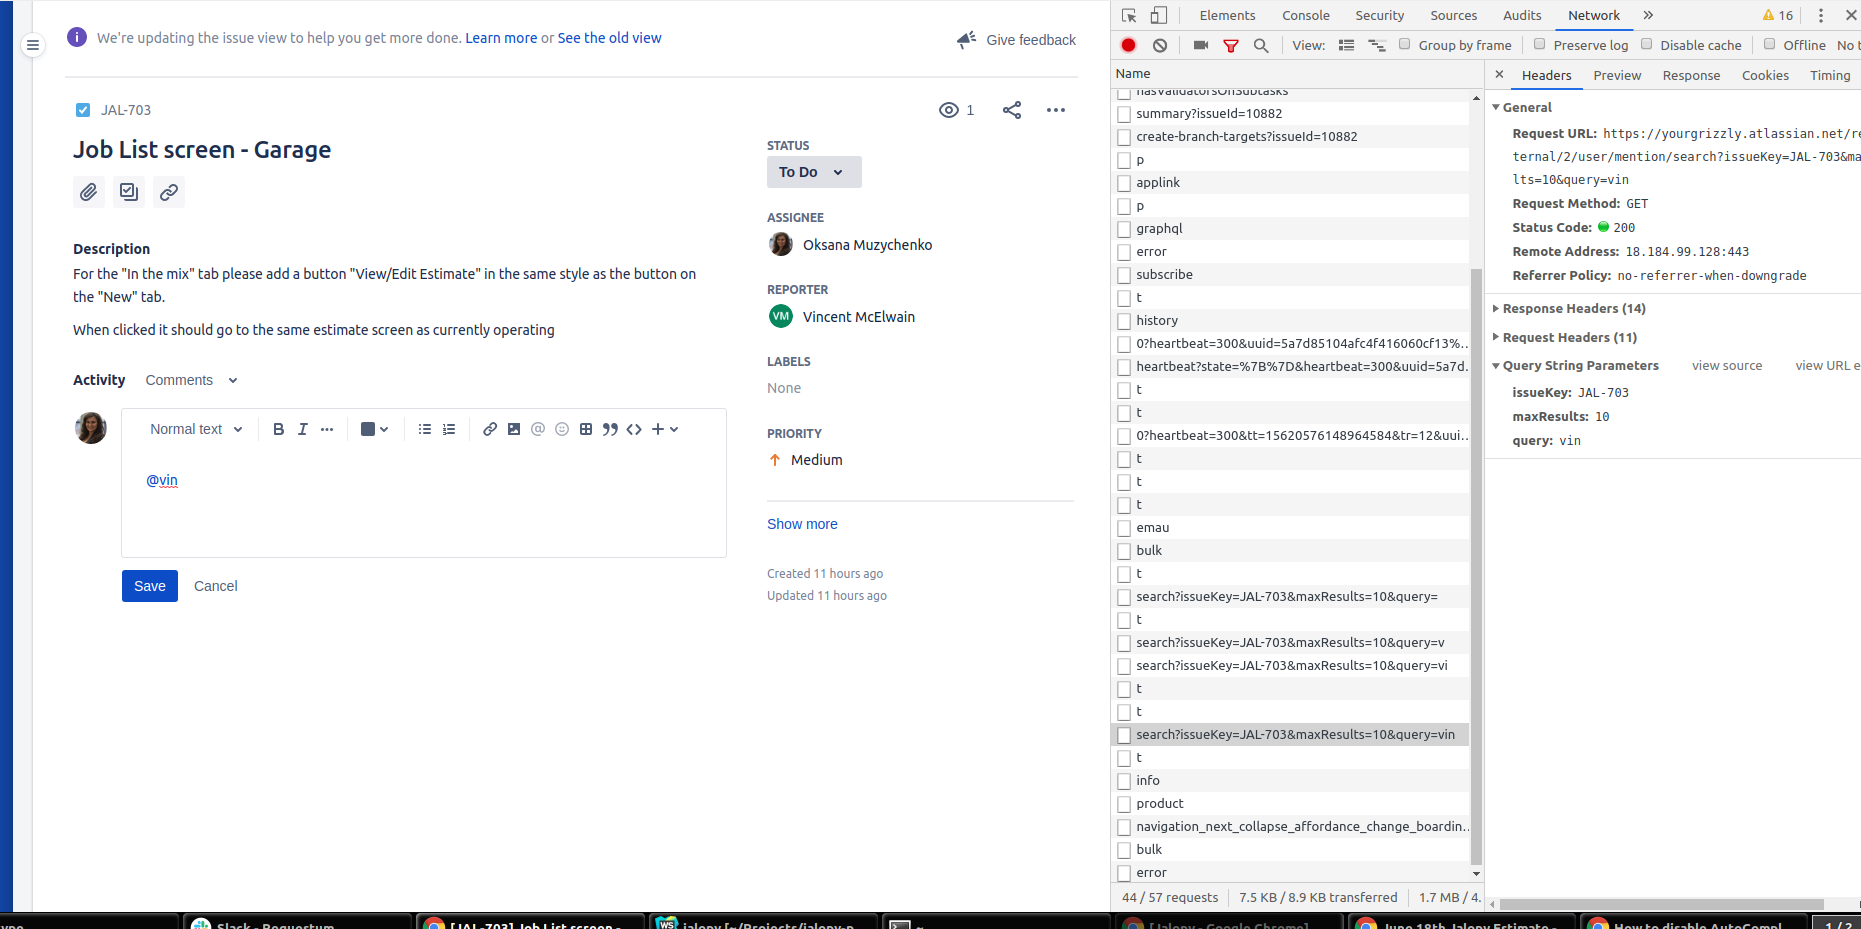The height and width of the screenshot is (929, 1861).
Task: Insert a table in the comment editor
Action: coord(586,429)
